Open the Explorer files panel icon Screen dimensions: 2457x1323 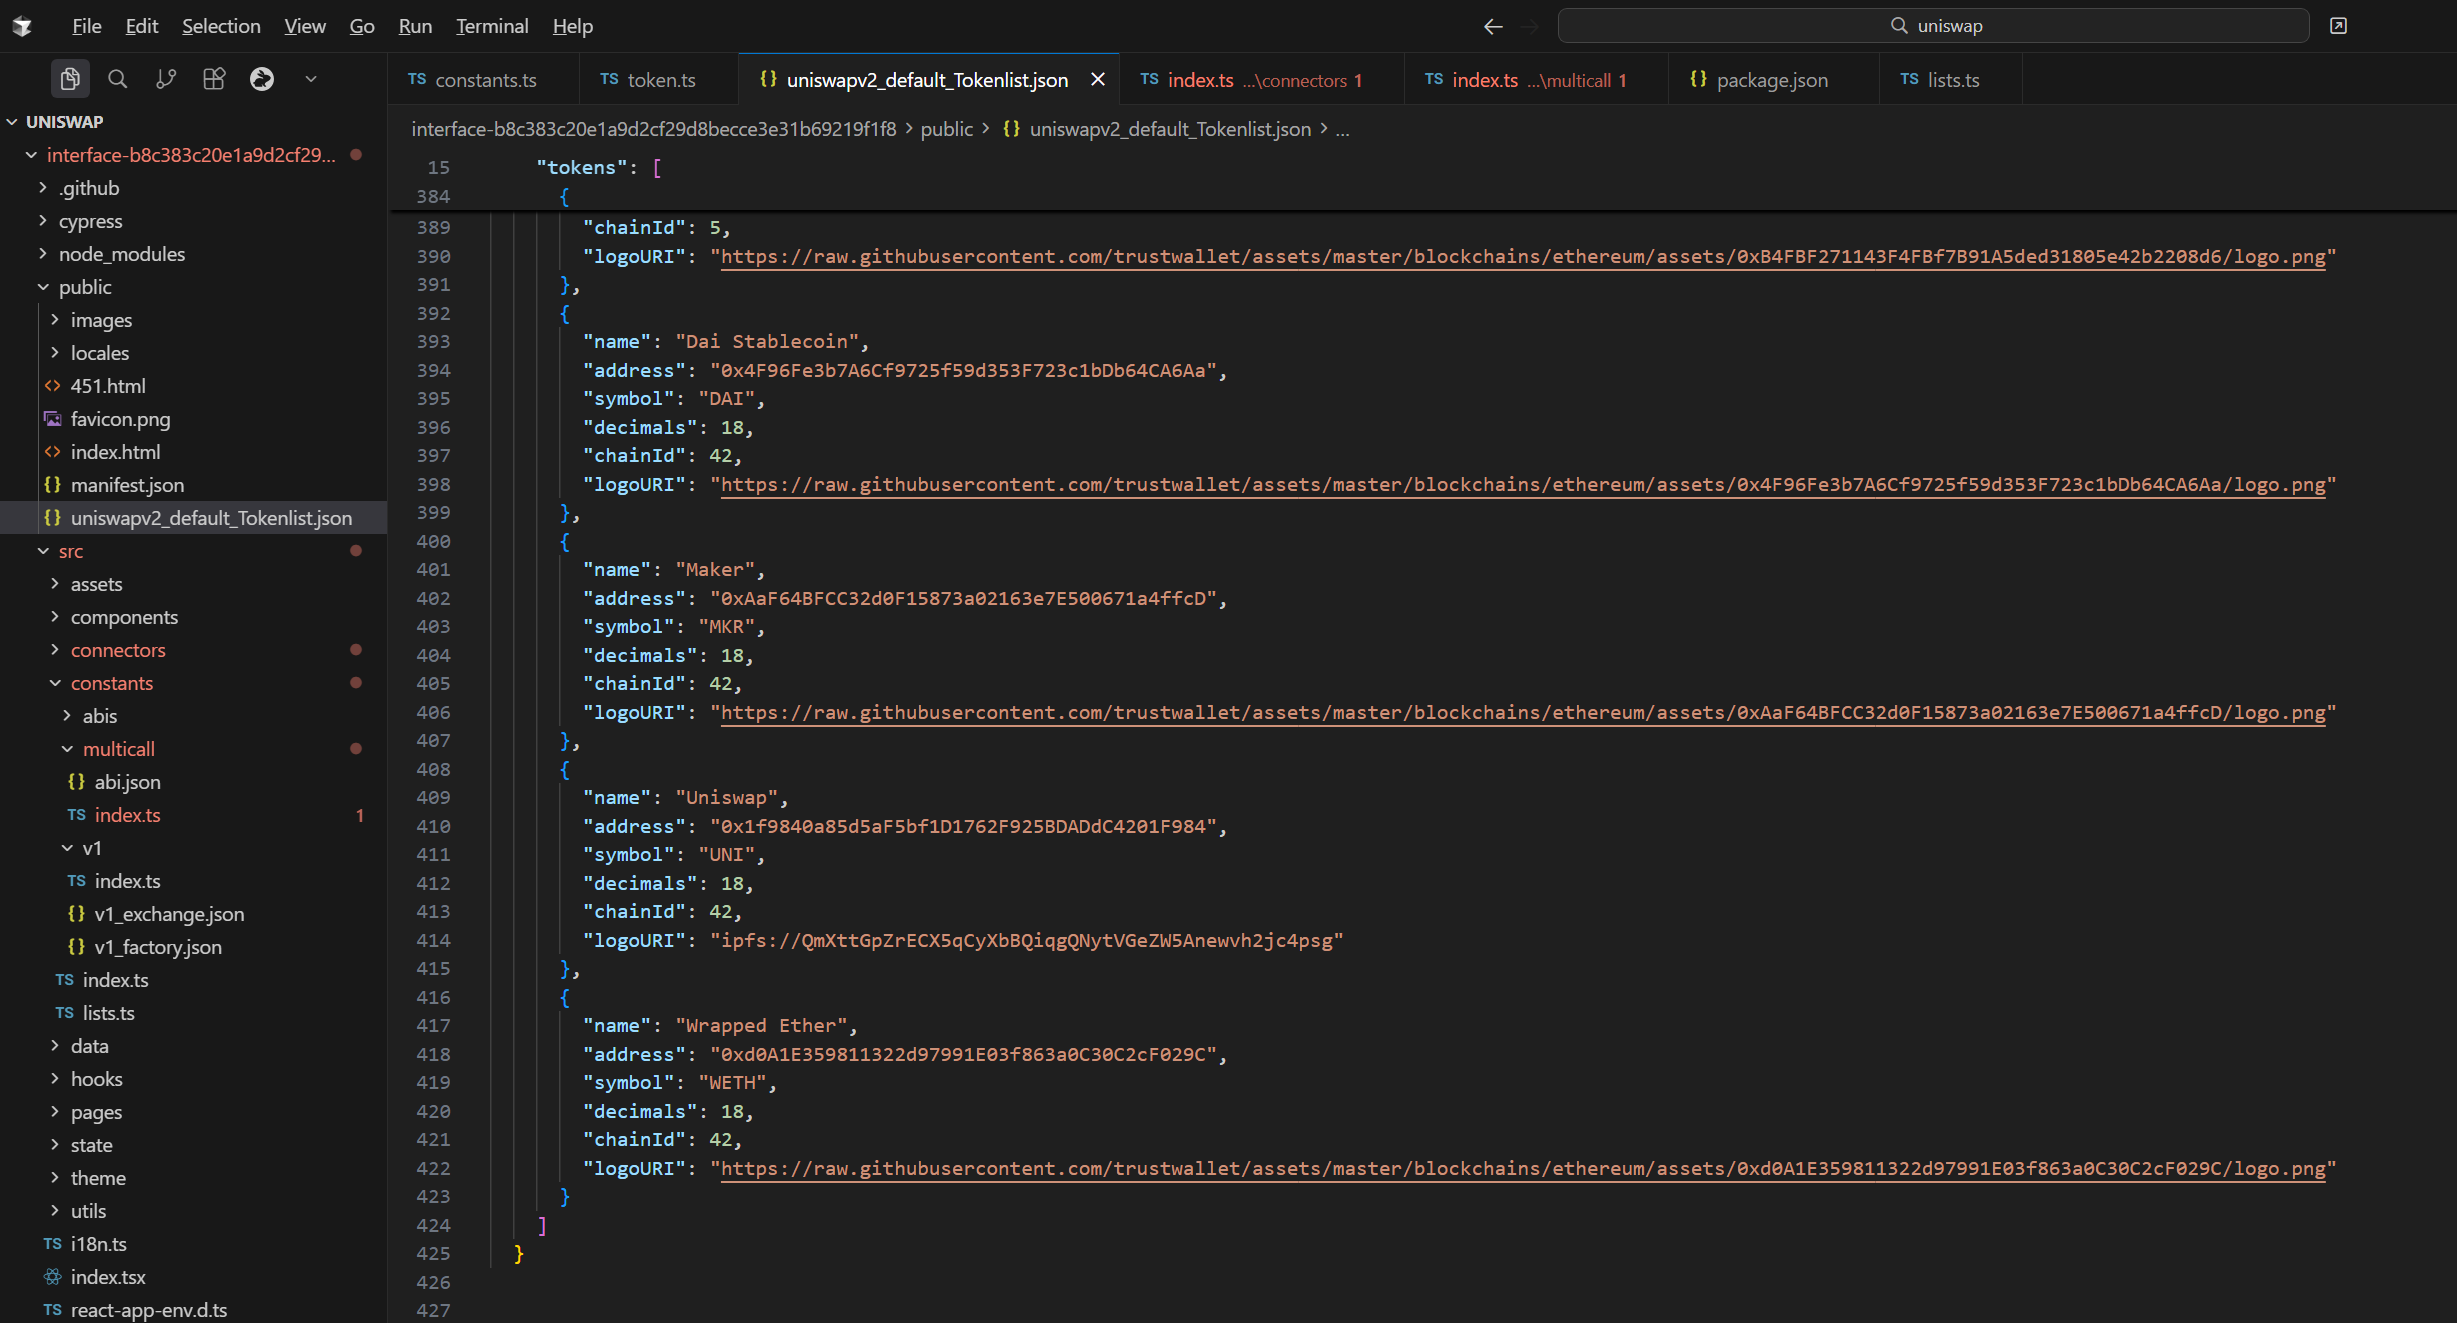[x=69, y=79]
